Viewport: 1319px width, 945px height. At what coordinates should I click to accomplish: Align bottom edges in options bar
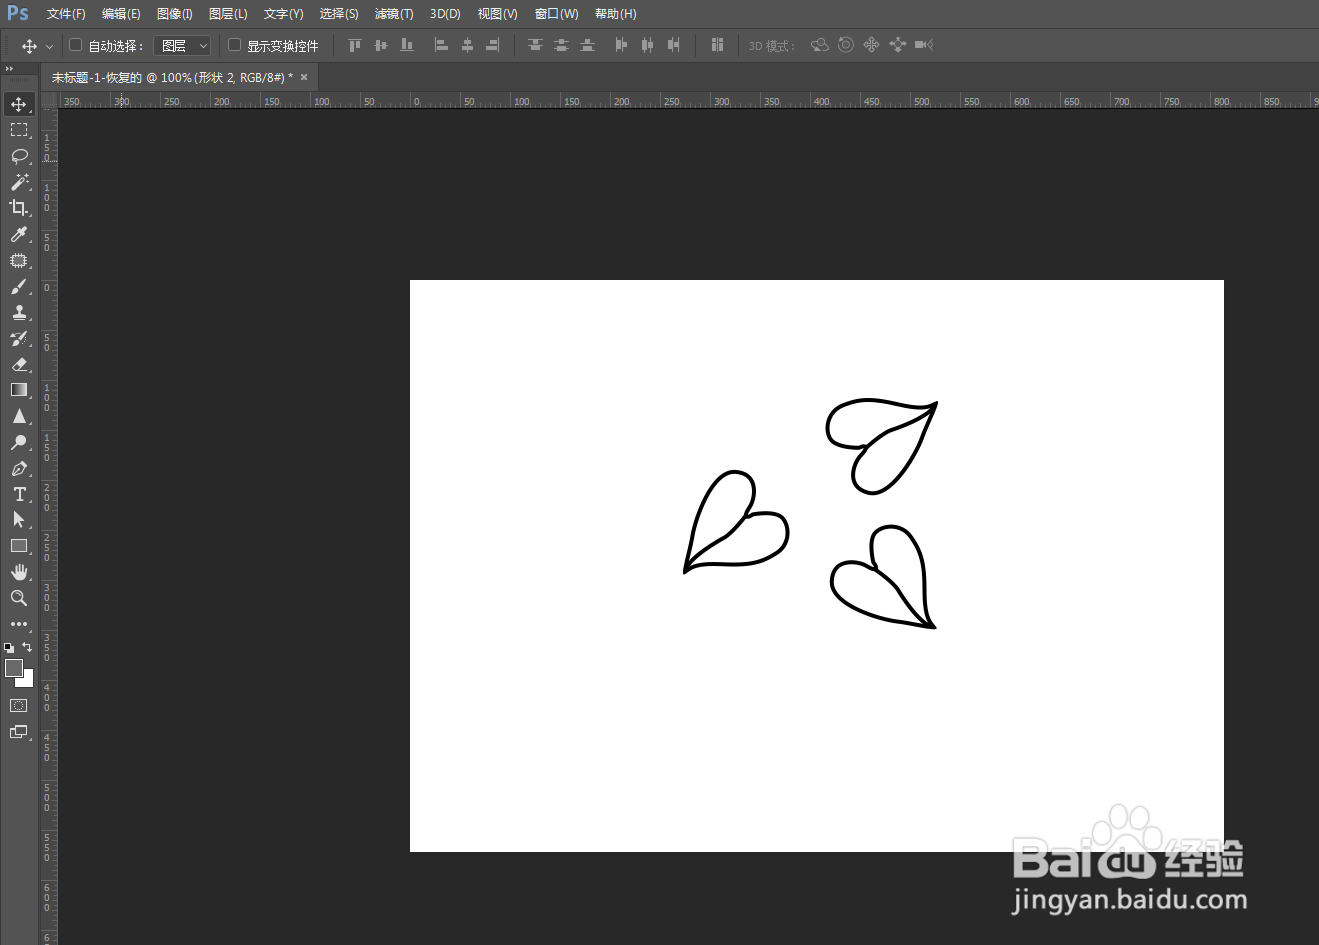(406, 45)
